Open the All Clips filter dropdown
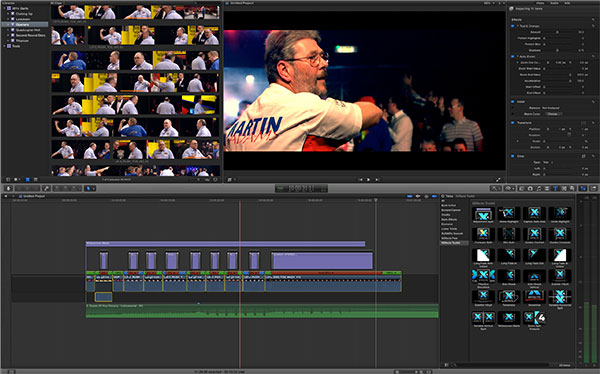 coord(57,3)
